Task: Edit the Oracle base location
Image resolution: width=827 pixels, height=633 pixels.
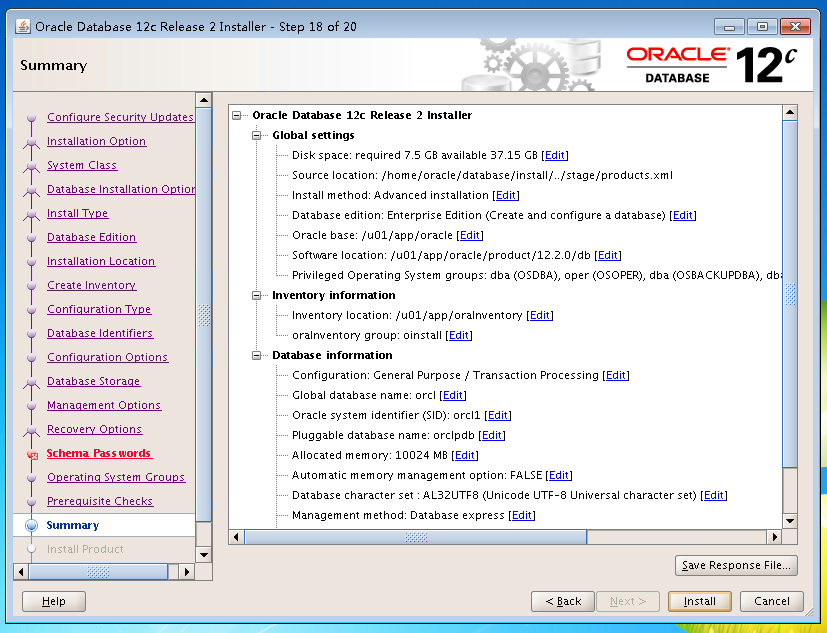Action: pos(470,235)
